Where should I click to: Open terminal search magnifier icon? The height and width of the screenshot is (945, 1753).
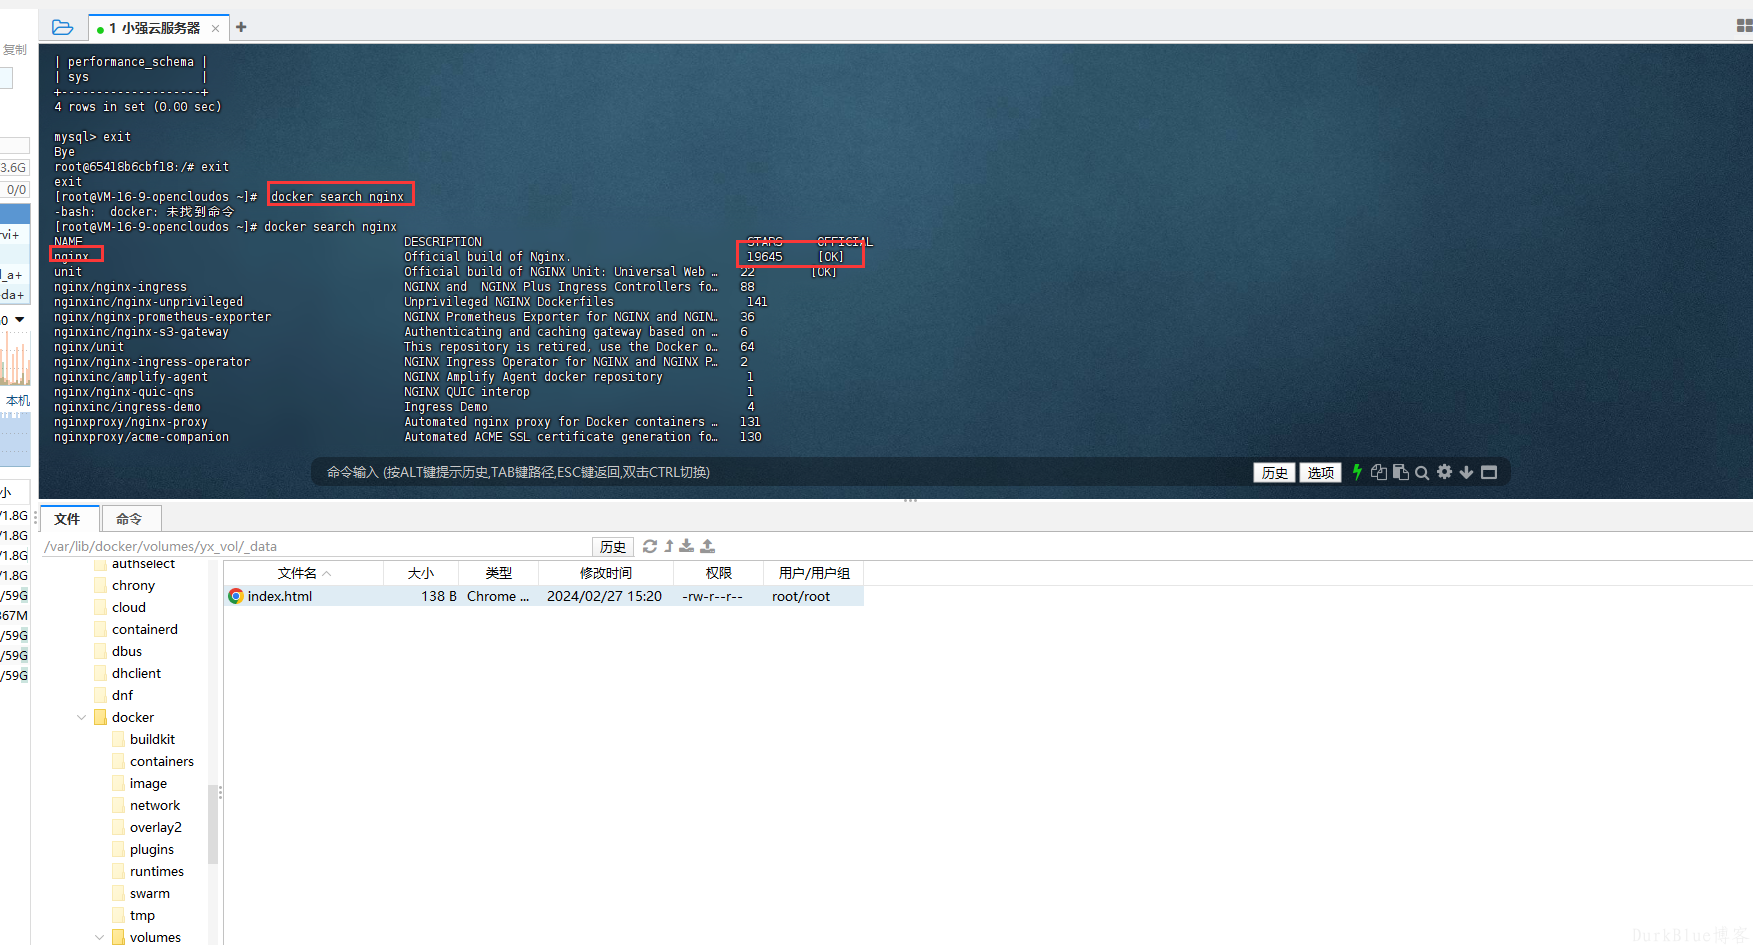tap(1422, 473)
